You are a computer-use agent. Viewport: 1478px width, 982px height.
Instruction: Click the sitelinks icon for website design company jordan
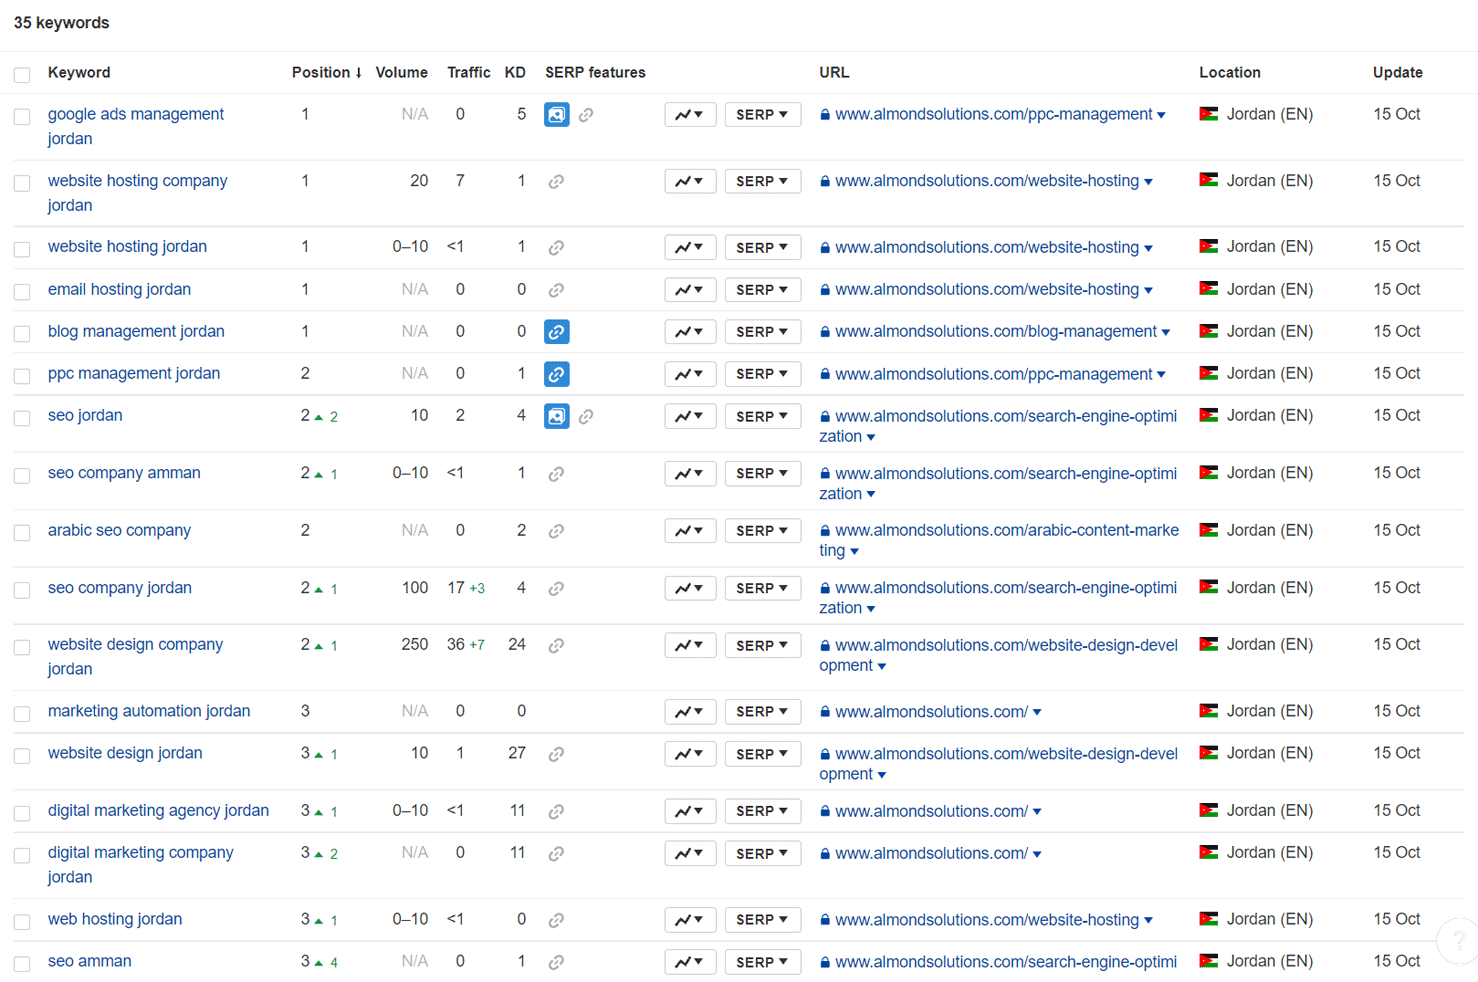click(x=556, y=646)
